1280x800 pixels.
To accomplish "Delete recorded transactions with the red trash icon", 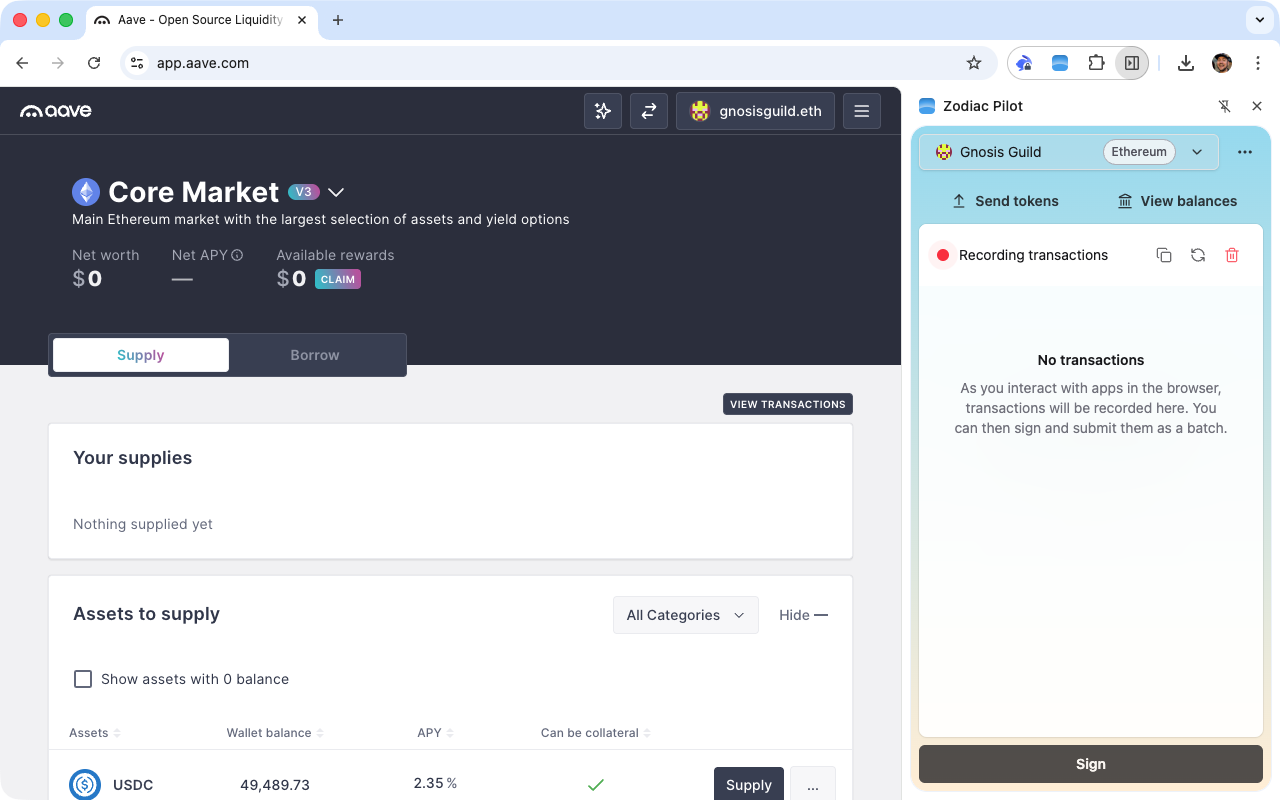I will (x=1232, y=255).
